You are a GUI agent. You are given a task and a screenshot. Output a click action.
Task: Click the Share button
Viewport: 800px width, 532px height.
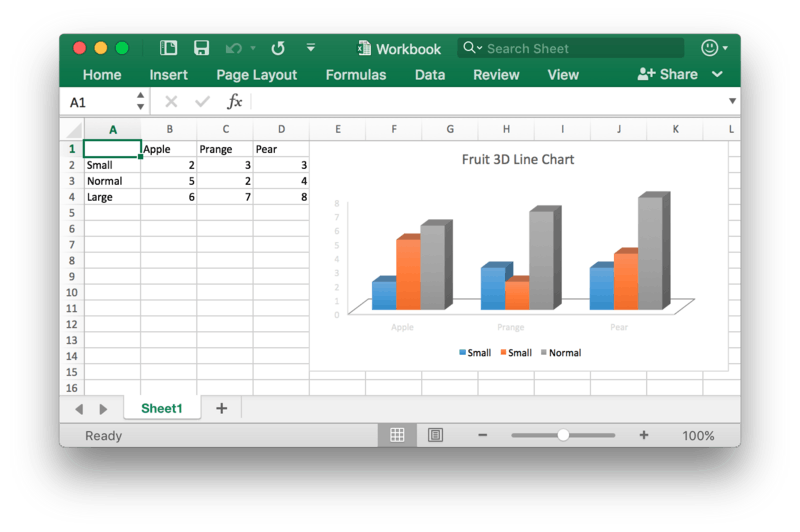point(667,74)
